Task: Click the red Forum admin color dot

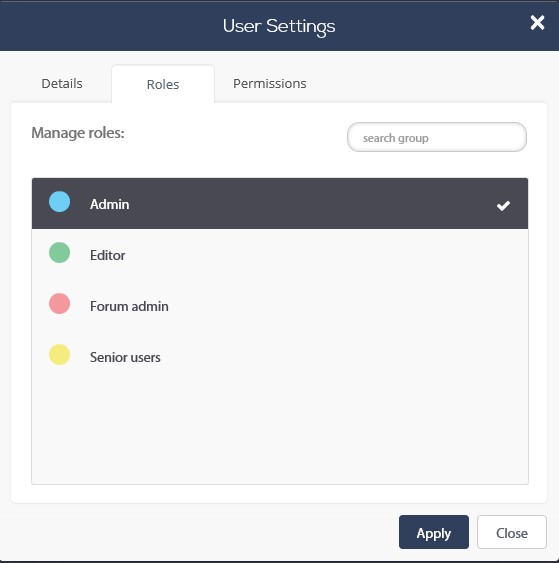Action: (x=60, y=303)
